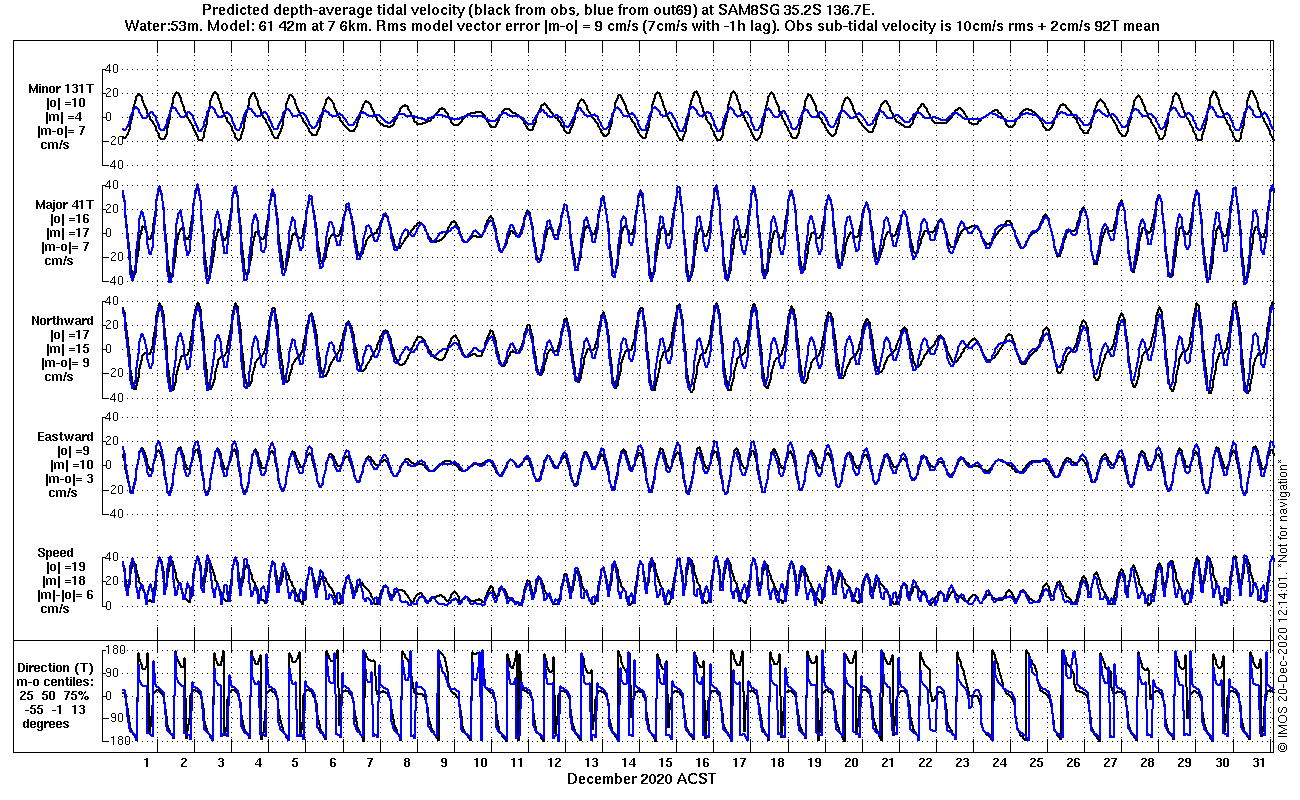This screenshot has height=800, width=1300.
Task: Click '|o| =10' under Minor 131T
Action: 65,103
